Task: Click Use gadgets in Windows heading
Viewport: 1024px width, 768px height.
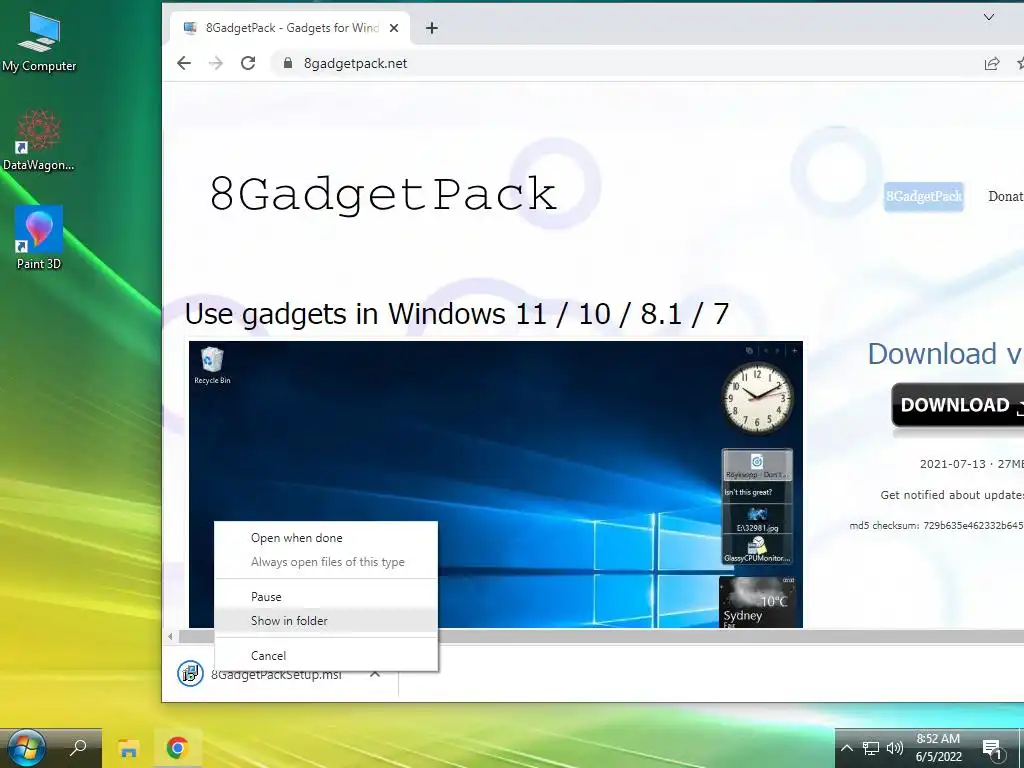Action: click(x=456, y=313)
